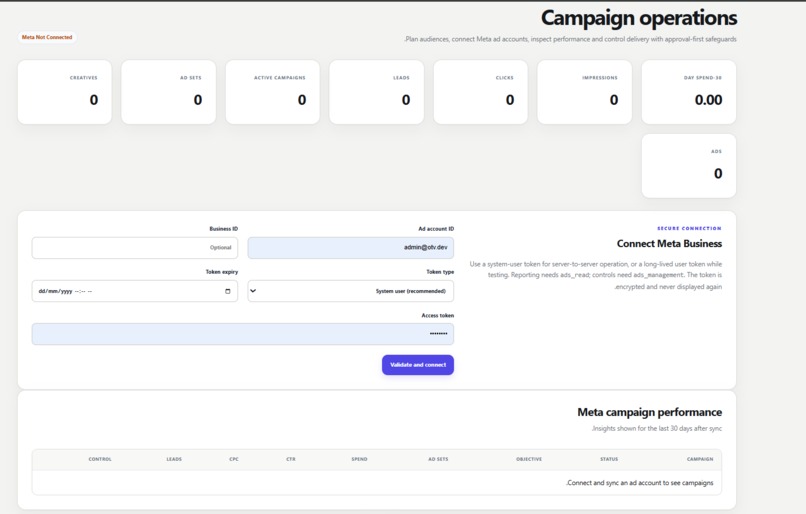Click the Token type dropdown chevron
Screen dimensions: 806x514
pyautogui.click(x=253, y=291)
